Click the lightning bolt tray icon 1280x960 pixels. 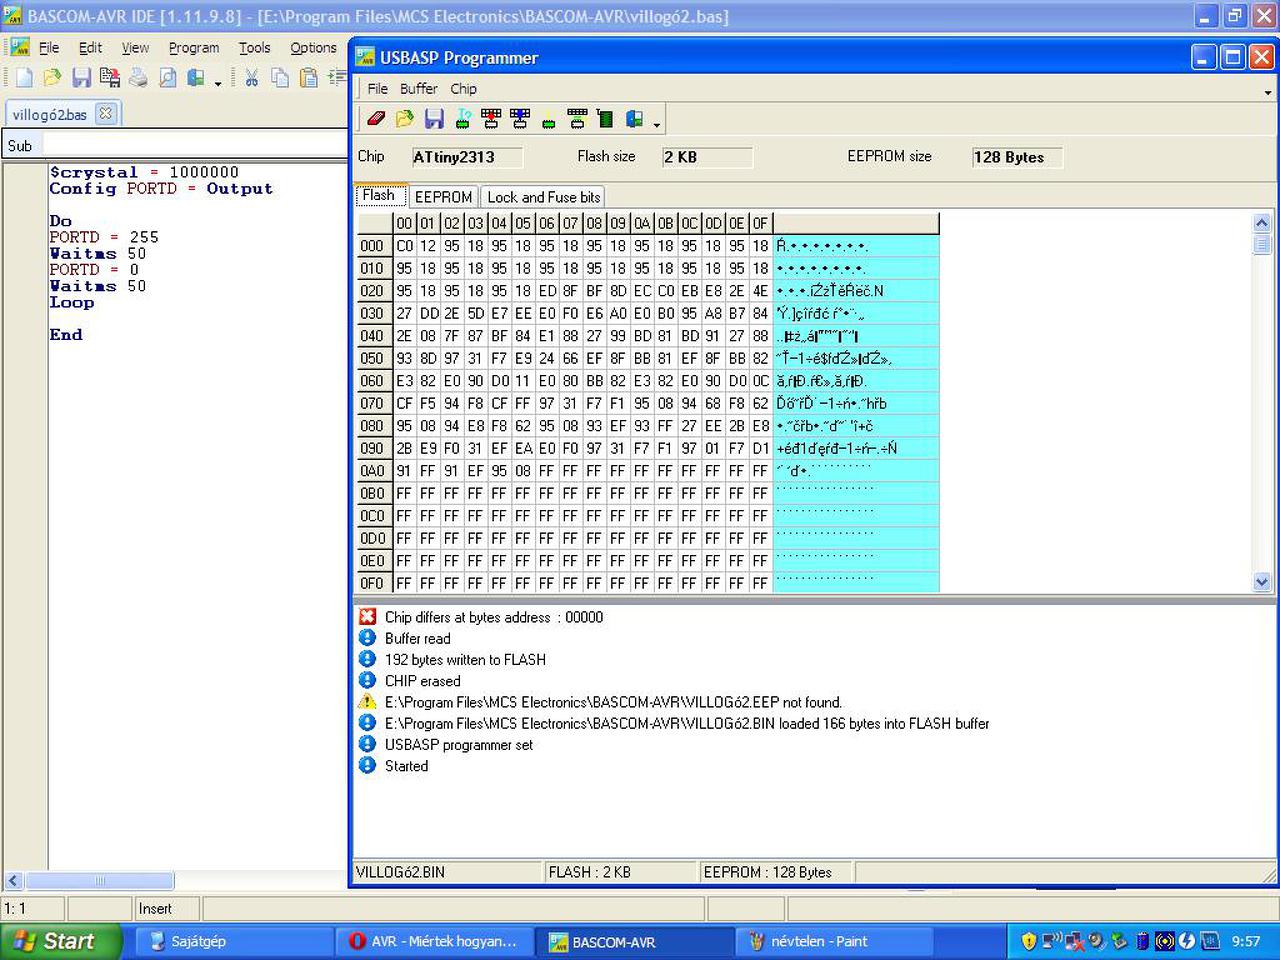click(x=1187, y=941)
